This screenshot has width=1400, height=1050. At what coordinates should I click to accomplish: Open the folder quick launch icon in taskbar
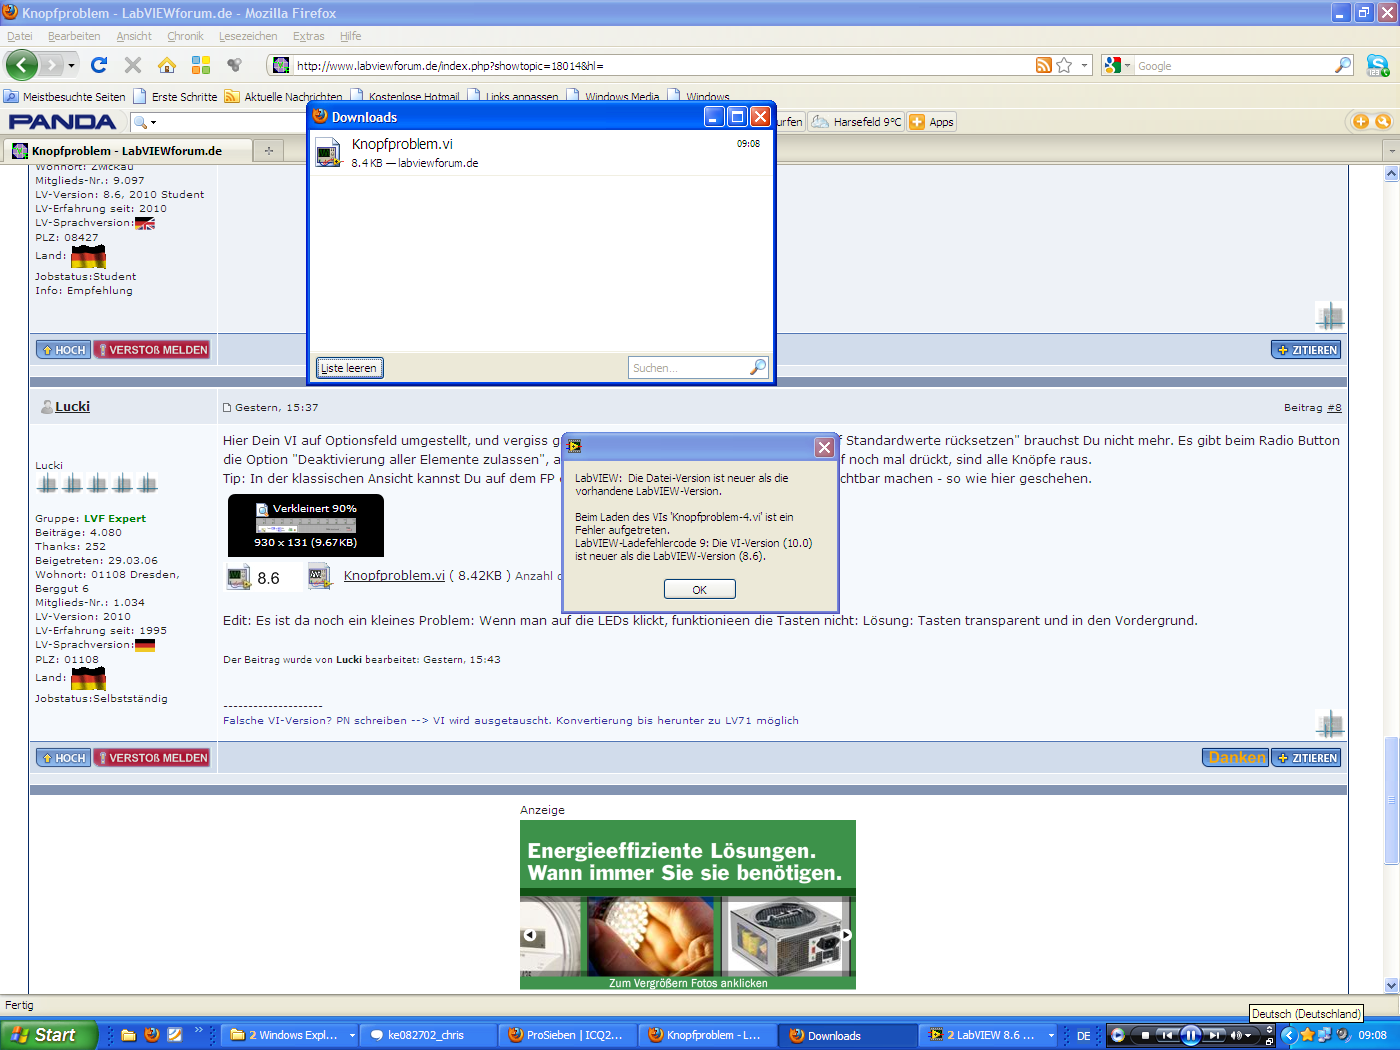[128, 1035]
